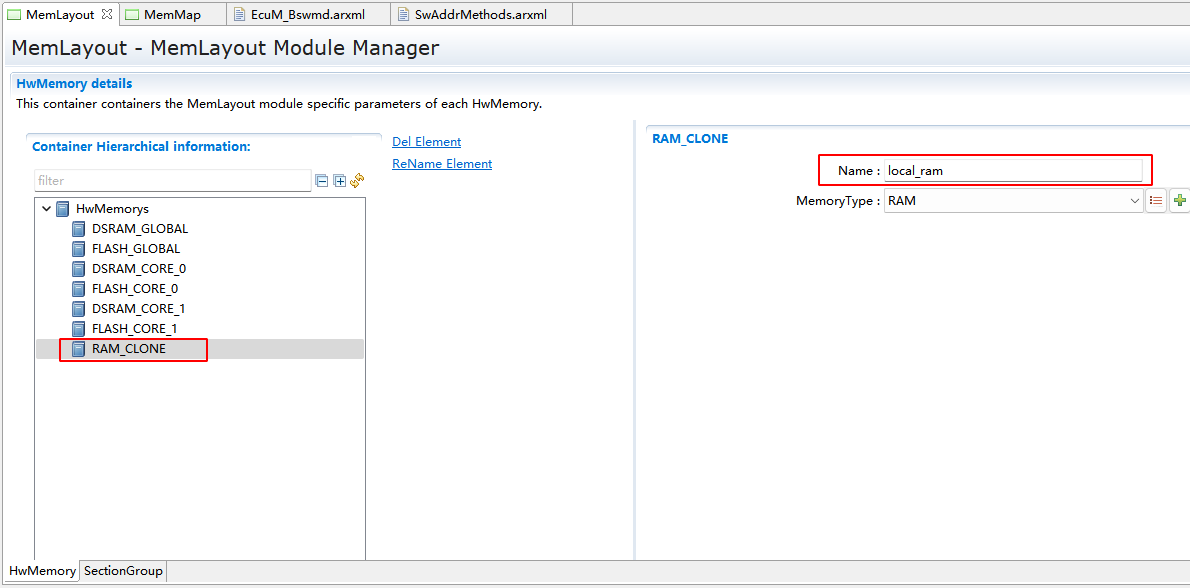Click the green plus add icon
This screenshot has width=1190, height=588.
[x=1180, y=201]
